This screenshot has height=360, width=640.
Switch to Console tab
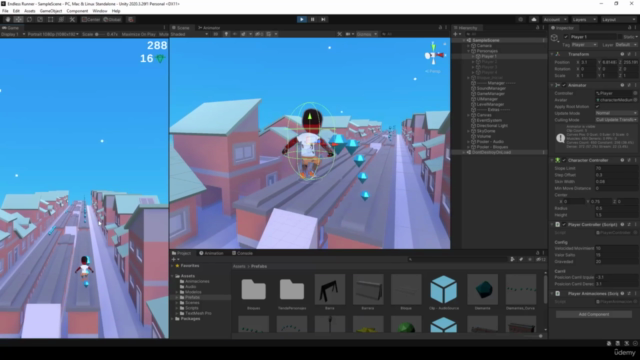click(242, 253)
